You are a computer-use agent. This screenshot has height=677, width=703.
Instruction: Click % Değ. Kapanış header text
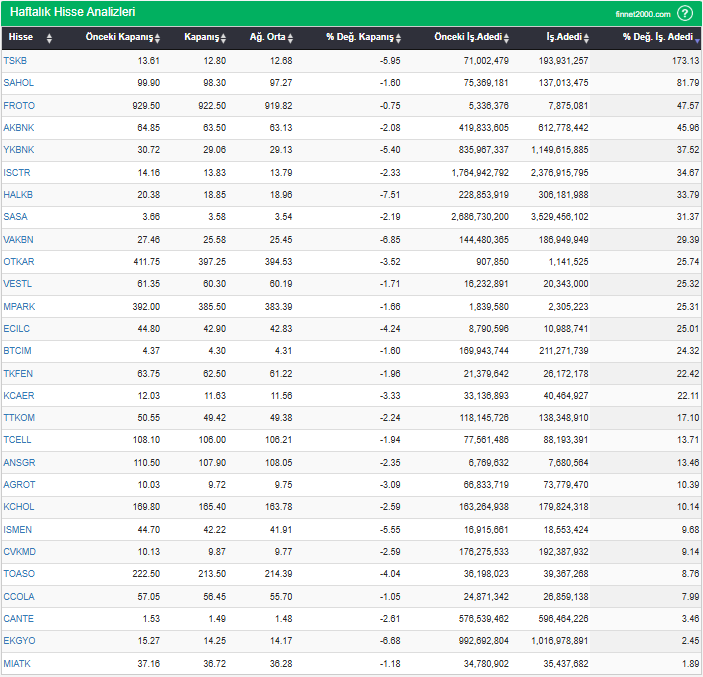point(360,37)
